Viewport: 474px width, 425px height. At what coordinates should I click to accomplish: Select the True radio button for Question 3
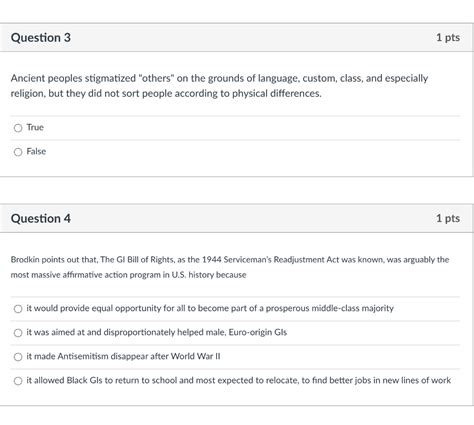pyautogui.click(x=18, y=128)
